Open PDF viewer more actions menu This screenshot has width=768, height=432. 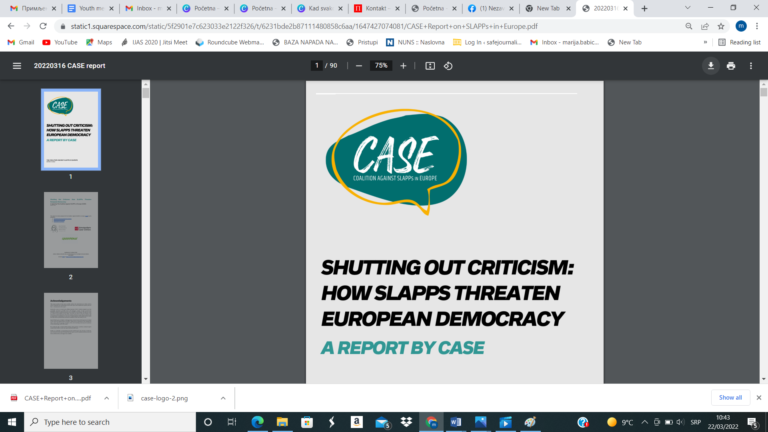pyautogui.click(x=752, y=66)
